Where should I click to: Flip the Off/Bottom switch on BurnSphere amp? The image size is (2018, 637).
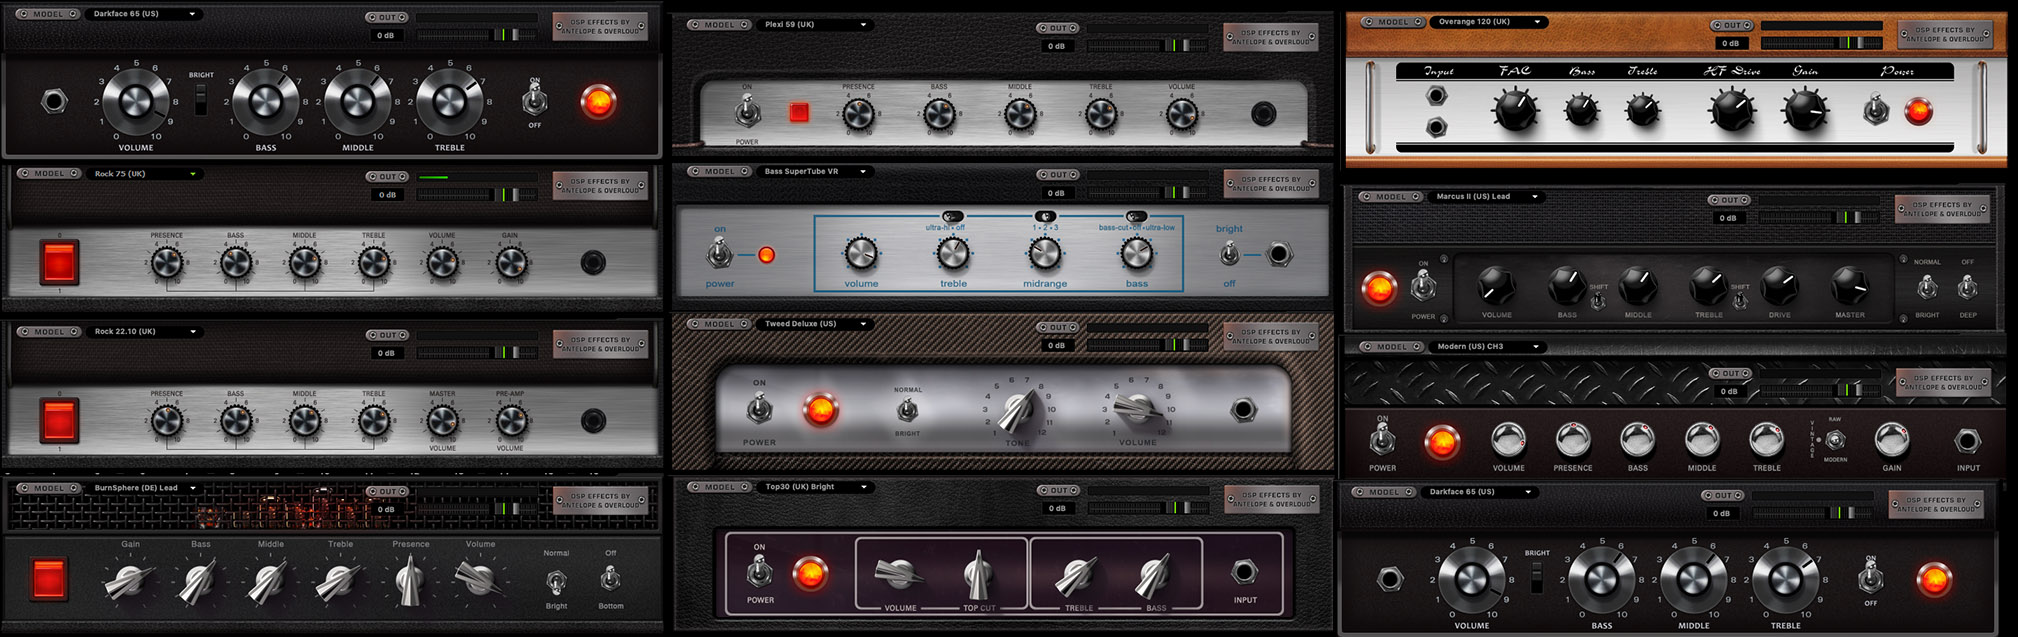[x=610, y=578]
